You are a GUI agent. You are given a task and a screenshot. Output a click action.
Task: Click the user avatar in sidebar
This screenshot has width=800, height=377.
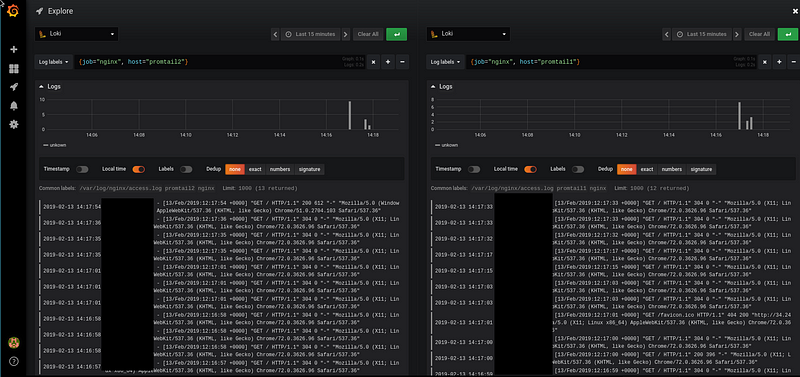coord(14,342)
